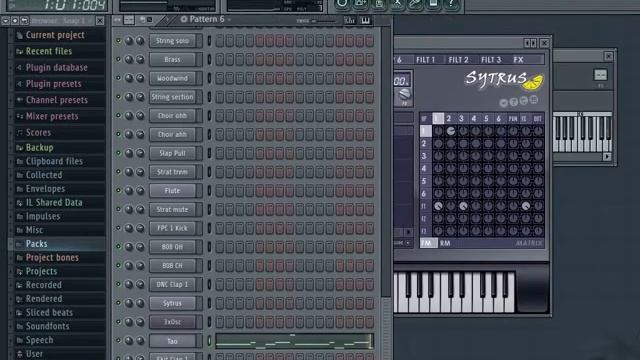Click the dashed display icon in the channel rack header
640x360 pixels.
click(129, 20)
